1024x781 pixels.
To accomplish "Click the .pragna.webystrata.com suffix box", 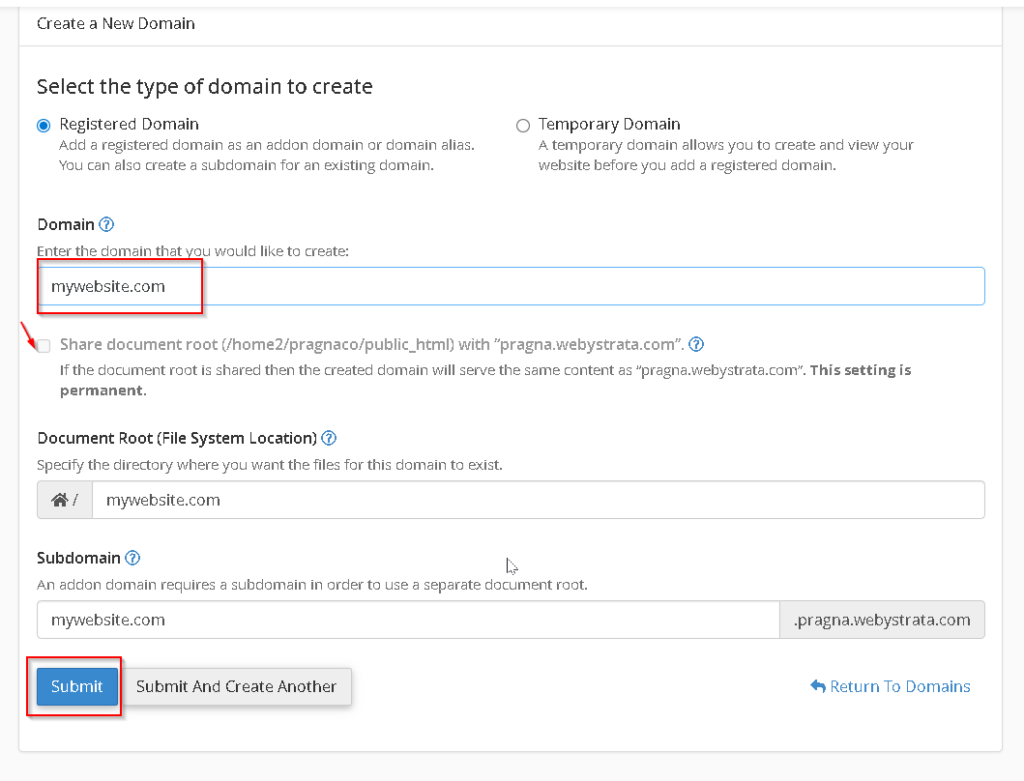I will (882, 620).
